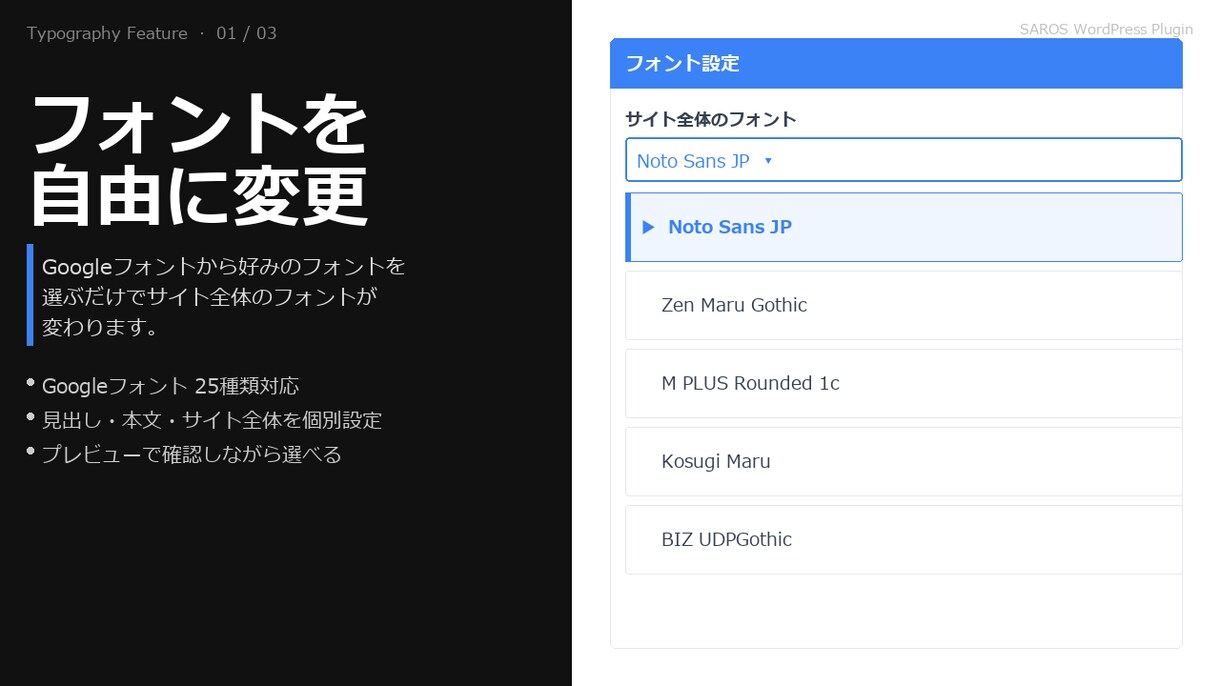Viewport: 1220px width, 686px height.
Task: Choose Zen Maru Gothic font option
Action: (x=904, y=305)
